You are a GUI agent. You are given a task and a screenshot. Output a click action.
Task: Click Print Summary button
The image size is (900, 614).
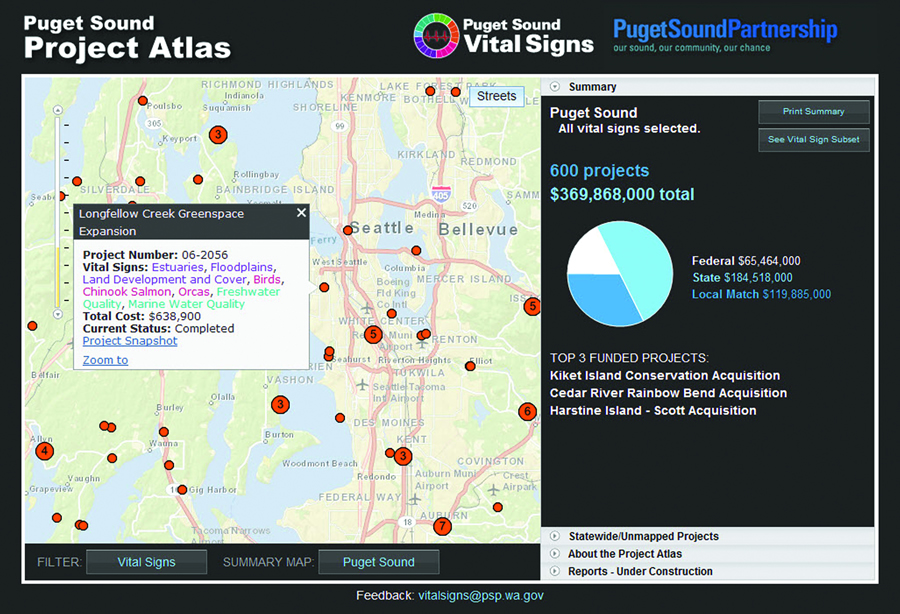point(813,111)
